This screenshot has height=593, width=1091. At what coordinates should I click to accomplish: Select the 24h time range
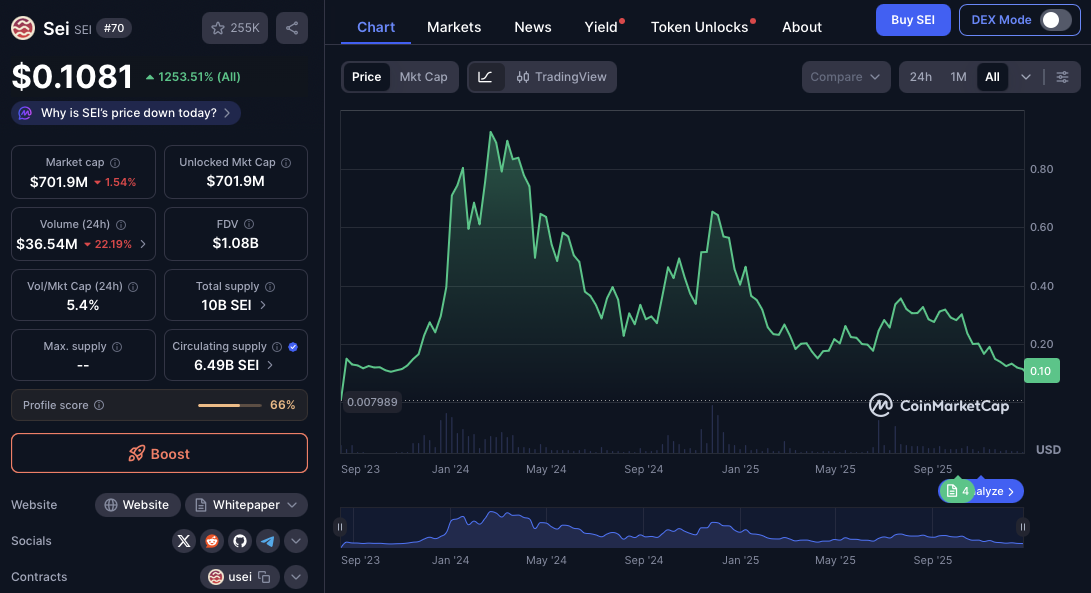coord(920,77)
